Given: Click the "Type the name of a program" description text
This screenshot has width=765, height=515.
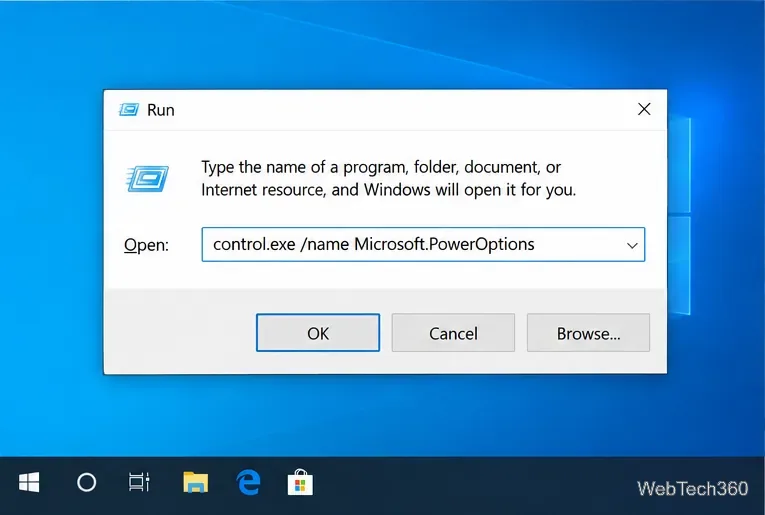Looking at the screenshot, I should coord(389,178).
